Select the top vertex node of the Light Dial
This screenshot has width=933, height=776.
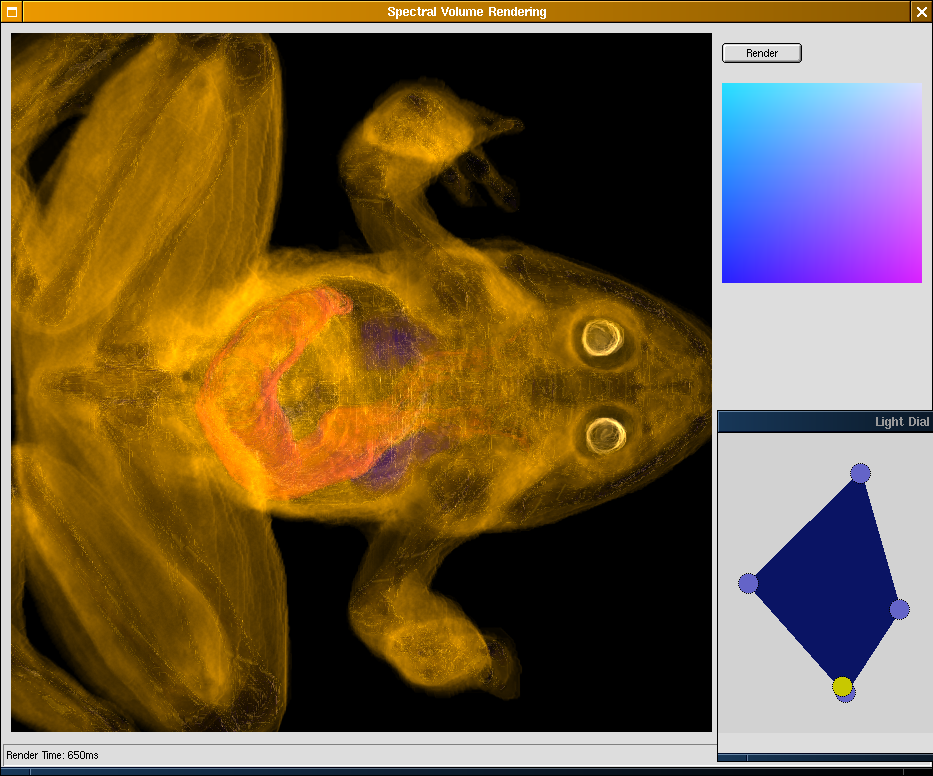(860, 473)
